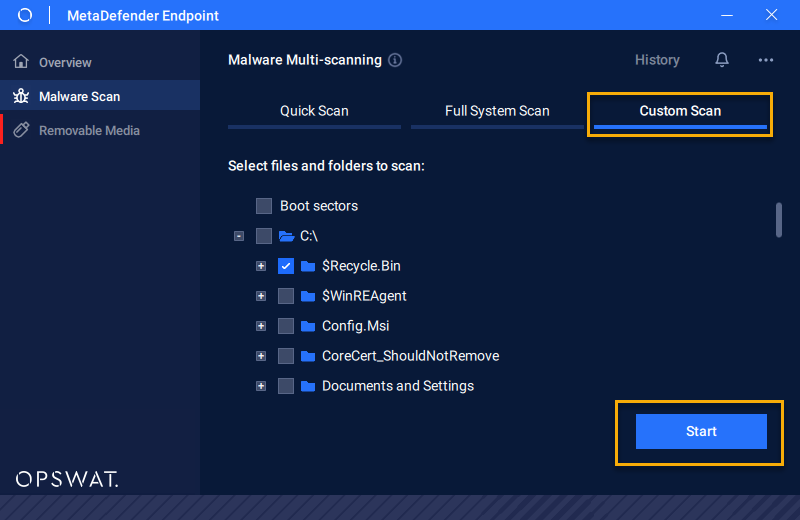
Task: Close the MetaDefender Endpoint window
Action: click(771, 15)
